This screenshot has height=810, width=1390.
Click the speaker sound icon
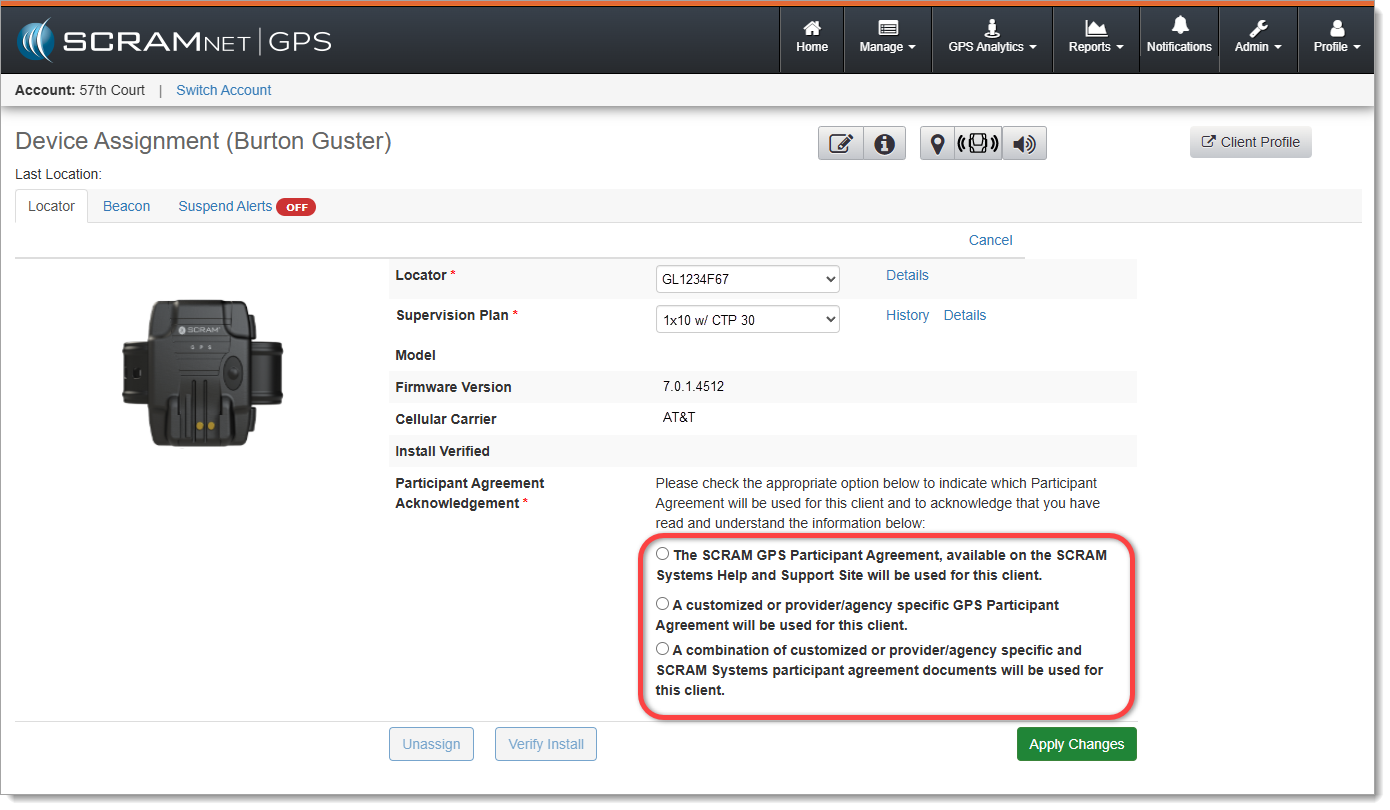click(x=1024, y=144)
